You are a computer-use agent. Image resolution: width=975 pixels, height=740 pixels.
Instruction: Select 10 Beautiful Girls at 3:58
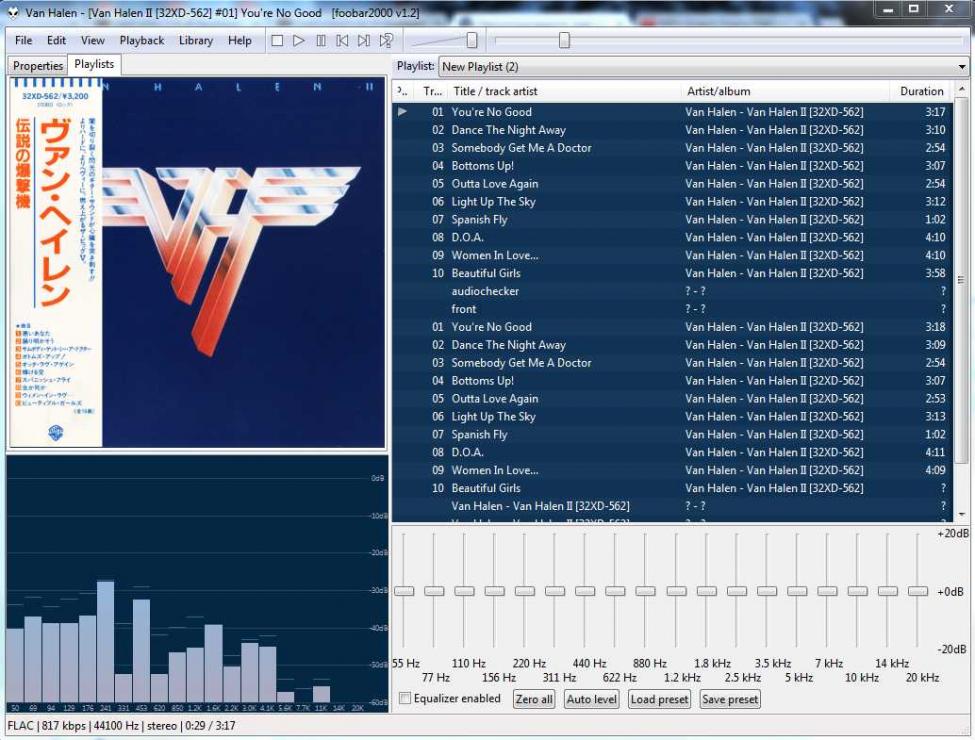[x=672, y=274]
